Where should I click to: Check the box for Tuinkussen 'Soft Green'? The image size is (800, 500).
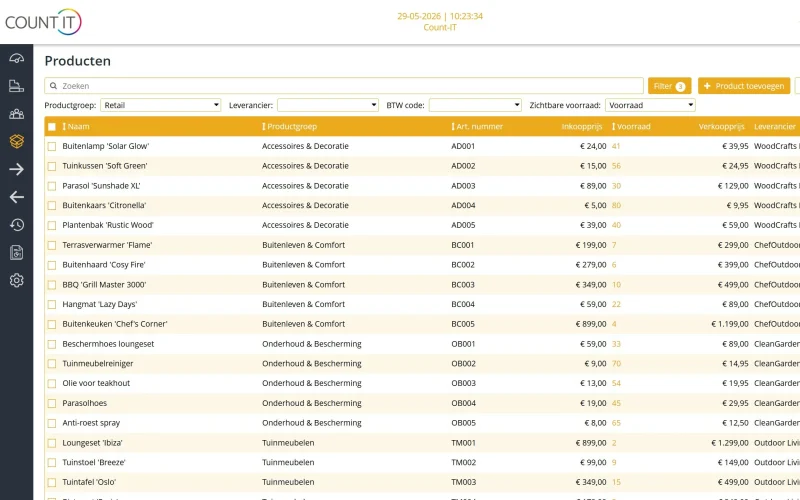52,166
